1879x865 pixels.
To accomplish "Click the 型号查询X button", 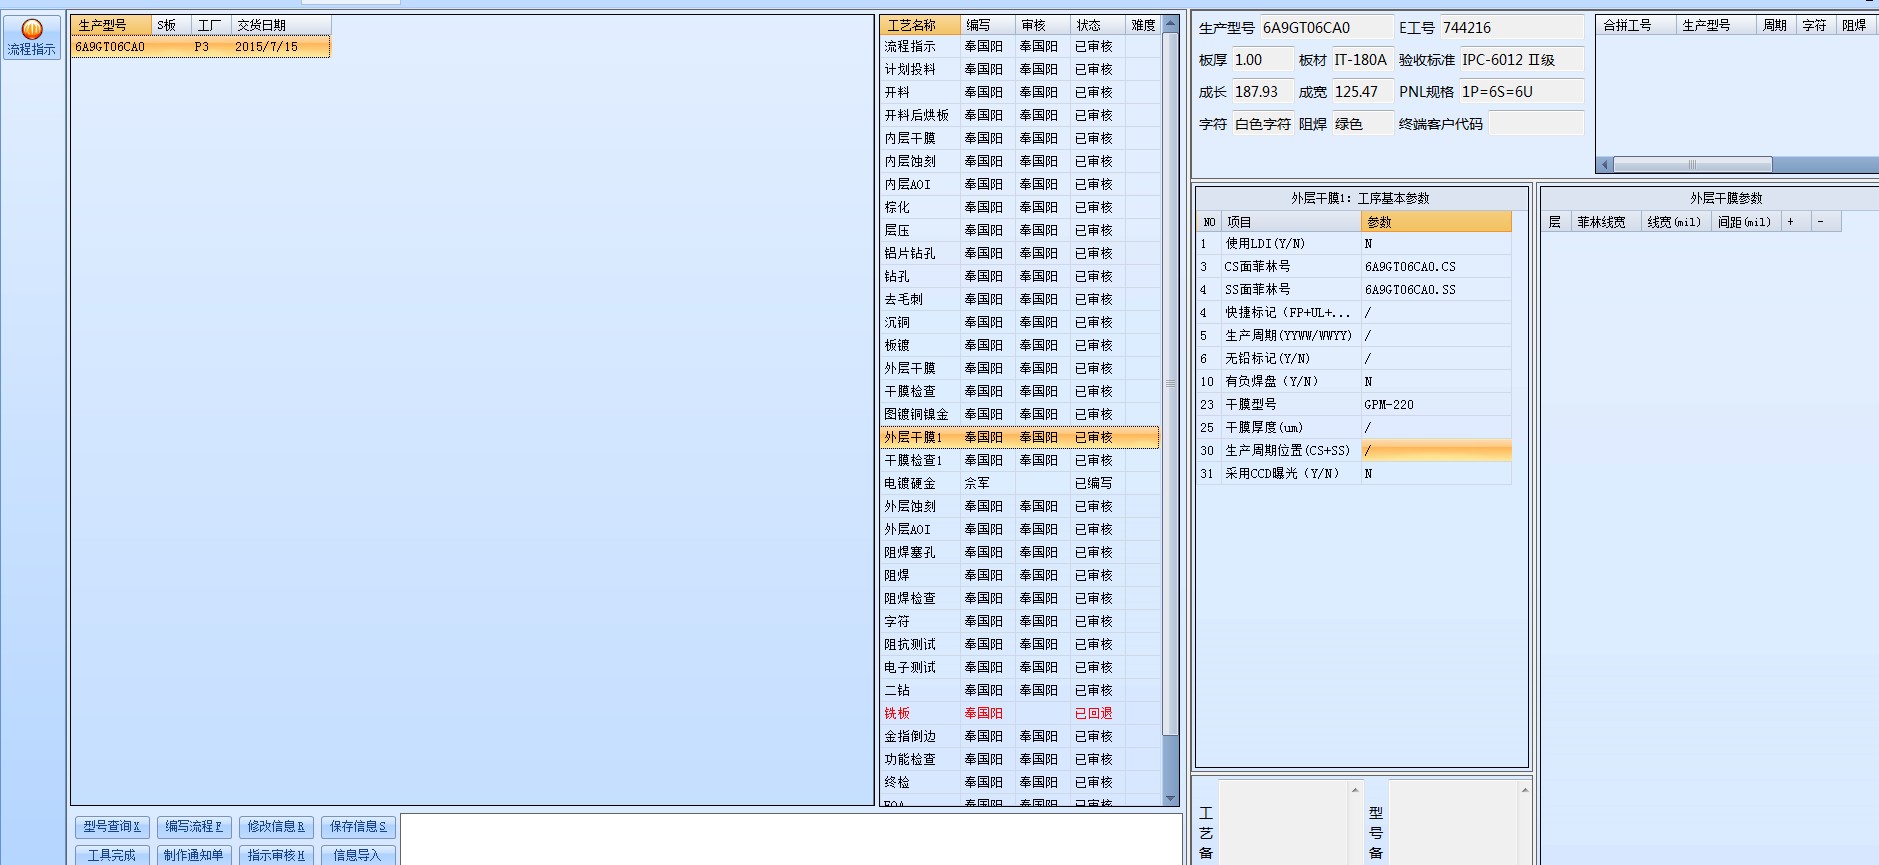I will (x=112, y=827).
